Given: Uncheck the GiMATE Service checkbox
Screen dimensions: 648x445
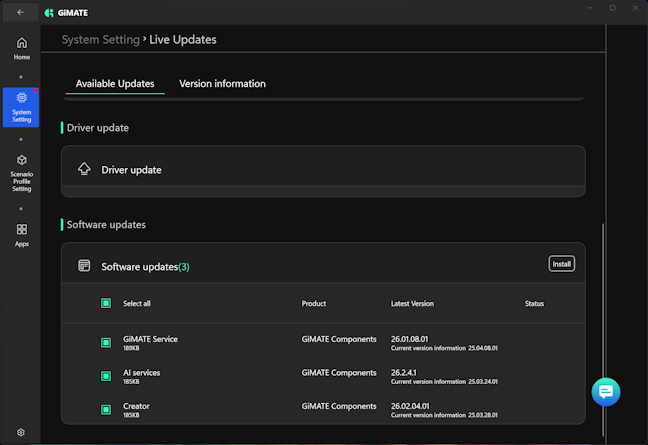Looking at the screenshot, I should pos(106,343).
